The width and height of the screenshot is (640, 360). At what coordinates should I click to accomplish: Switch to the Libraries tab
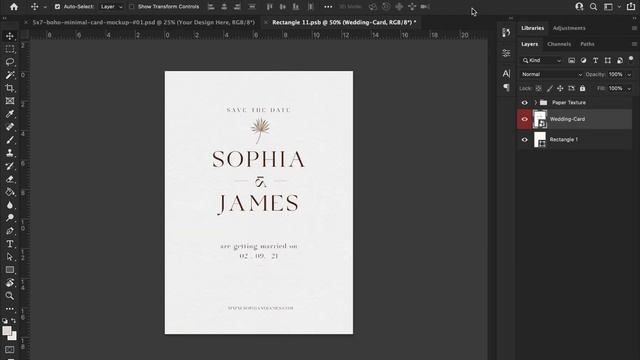[532, 28]
